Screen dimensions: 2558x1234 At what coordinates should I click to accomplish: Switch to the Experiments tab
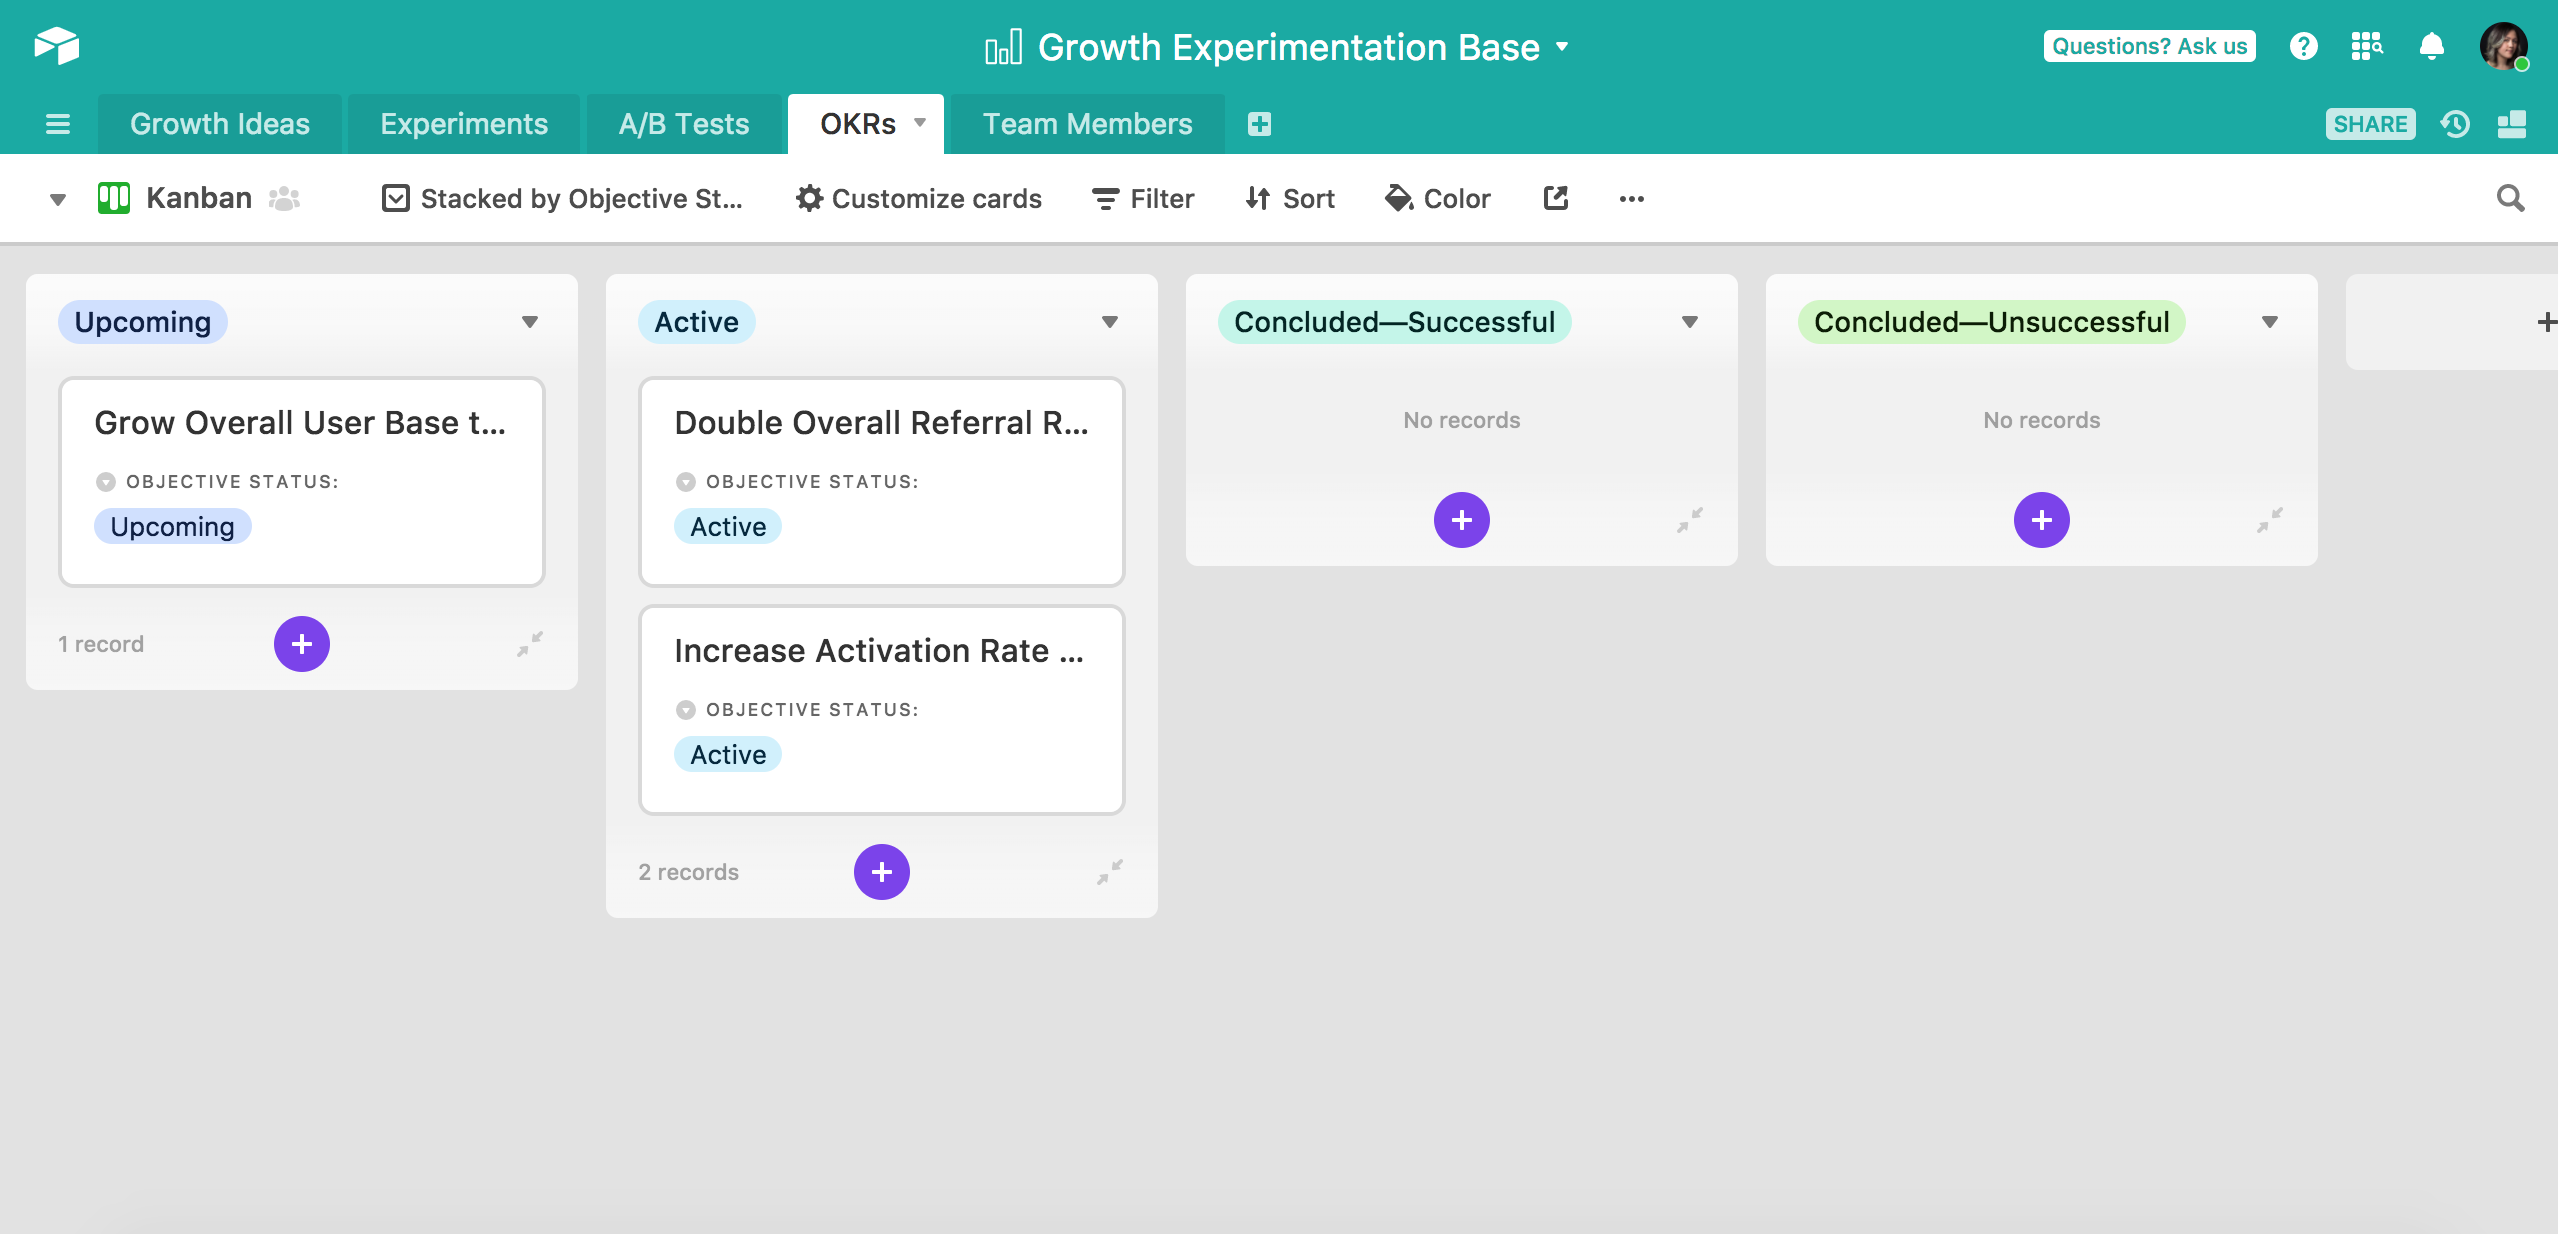coord(464,124)
